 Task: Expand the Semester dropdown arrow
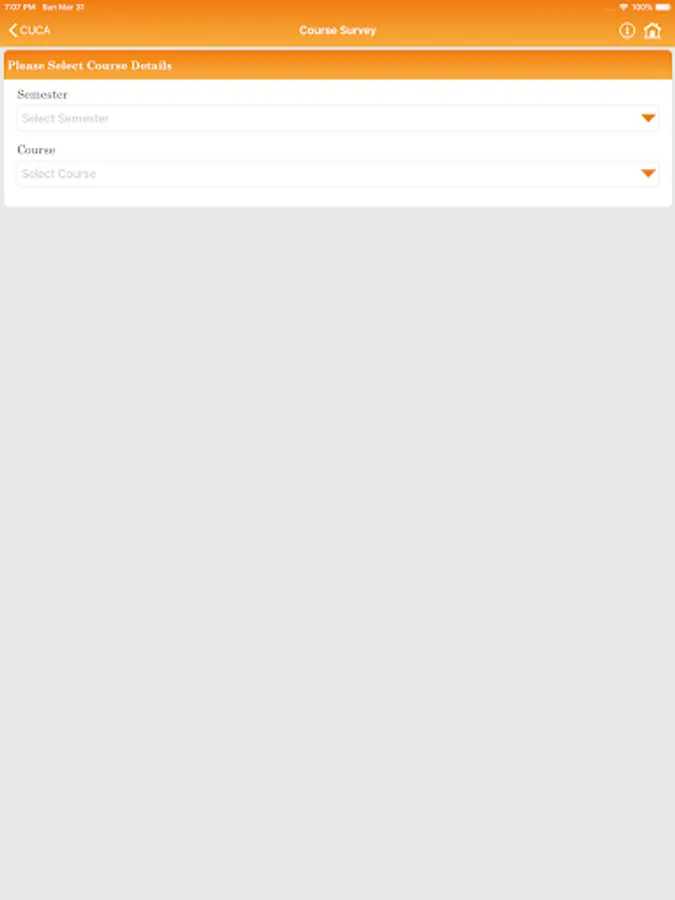point(648,118)
